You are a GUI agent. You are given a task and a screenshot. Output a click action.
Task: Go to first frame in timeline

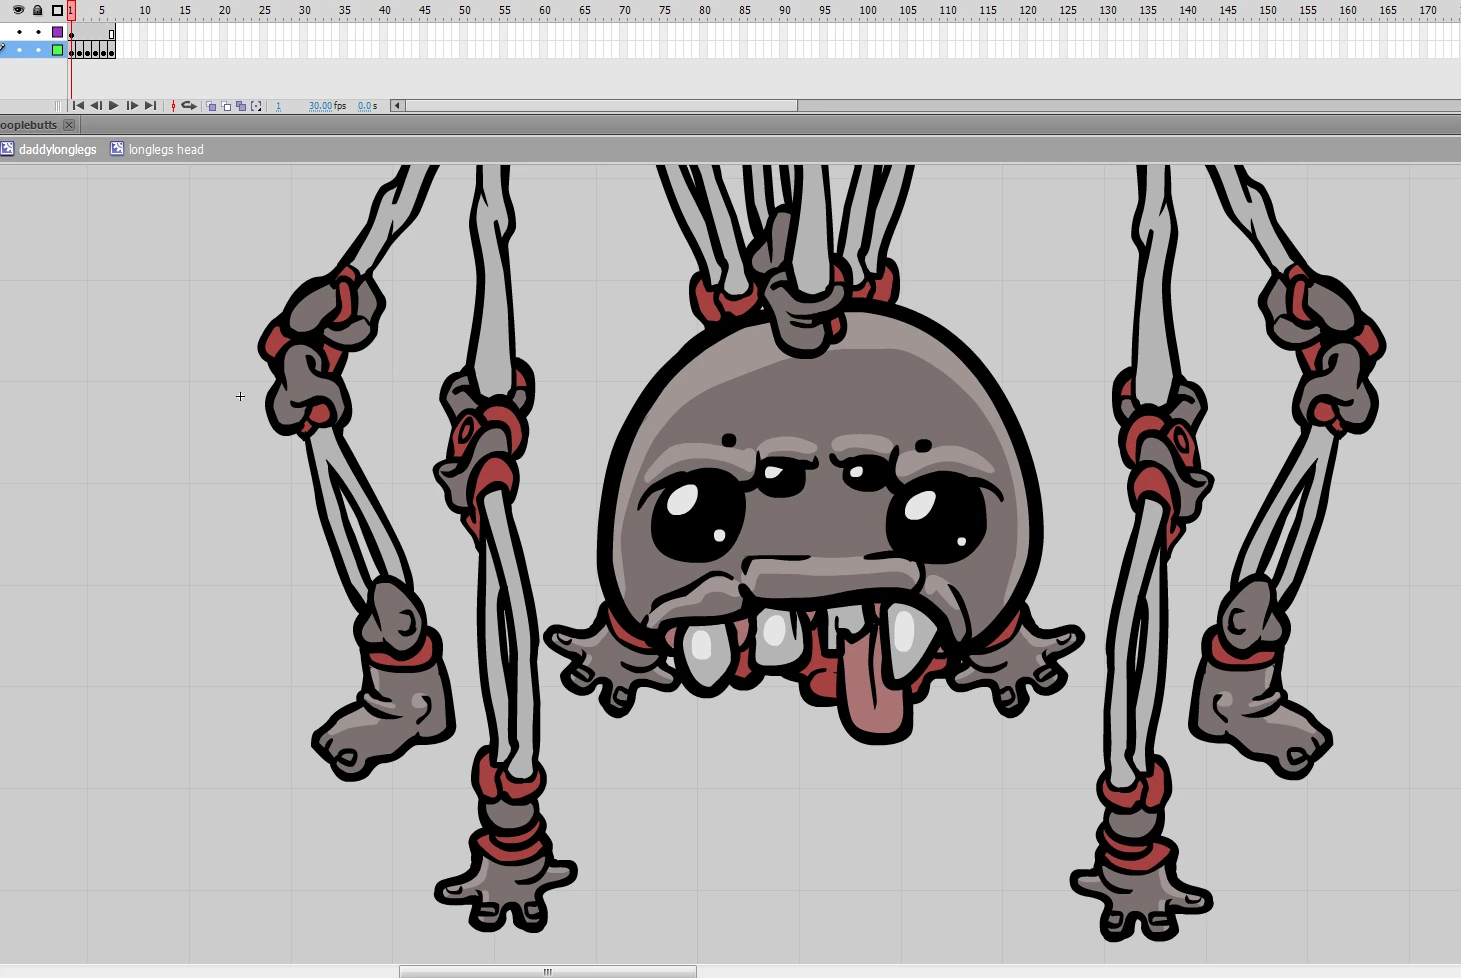click(78, 106)
